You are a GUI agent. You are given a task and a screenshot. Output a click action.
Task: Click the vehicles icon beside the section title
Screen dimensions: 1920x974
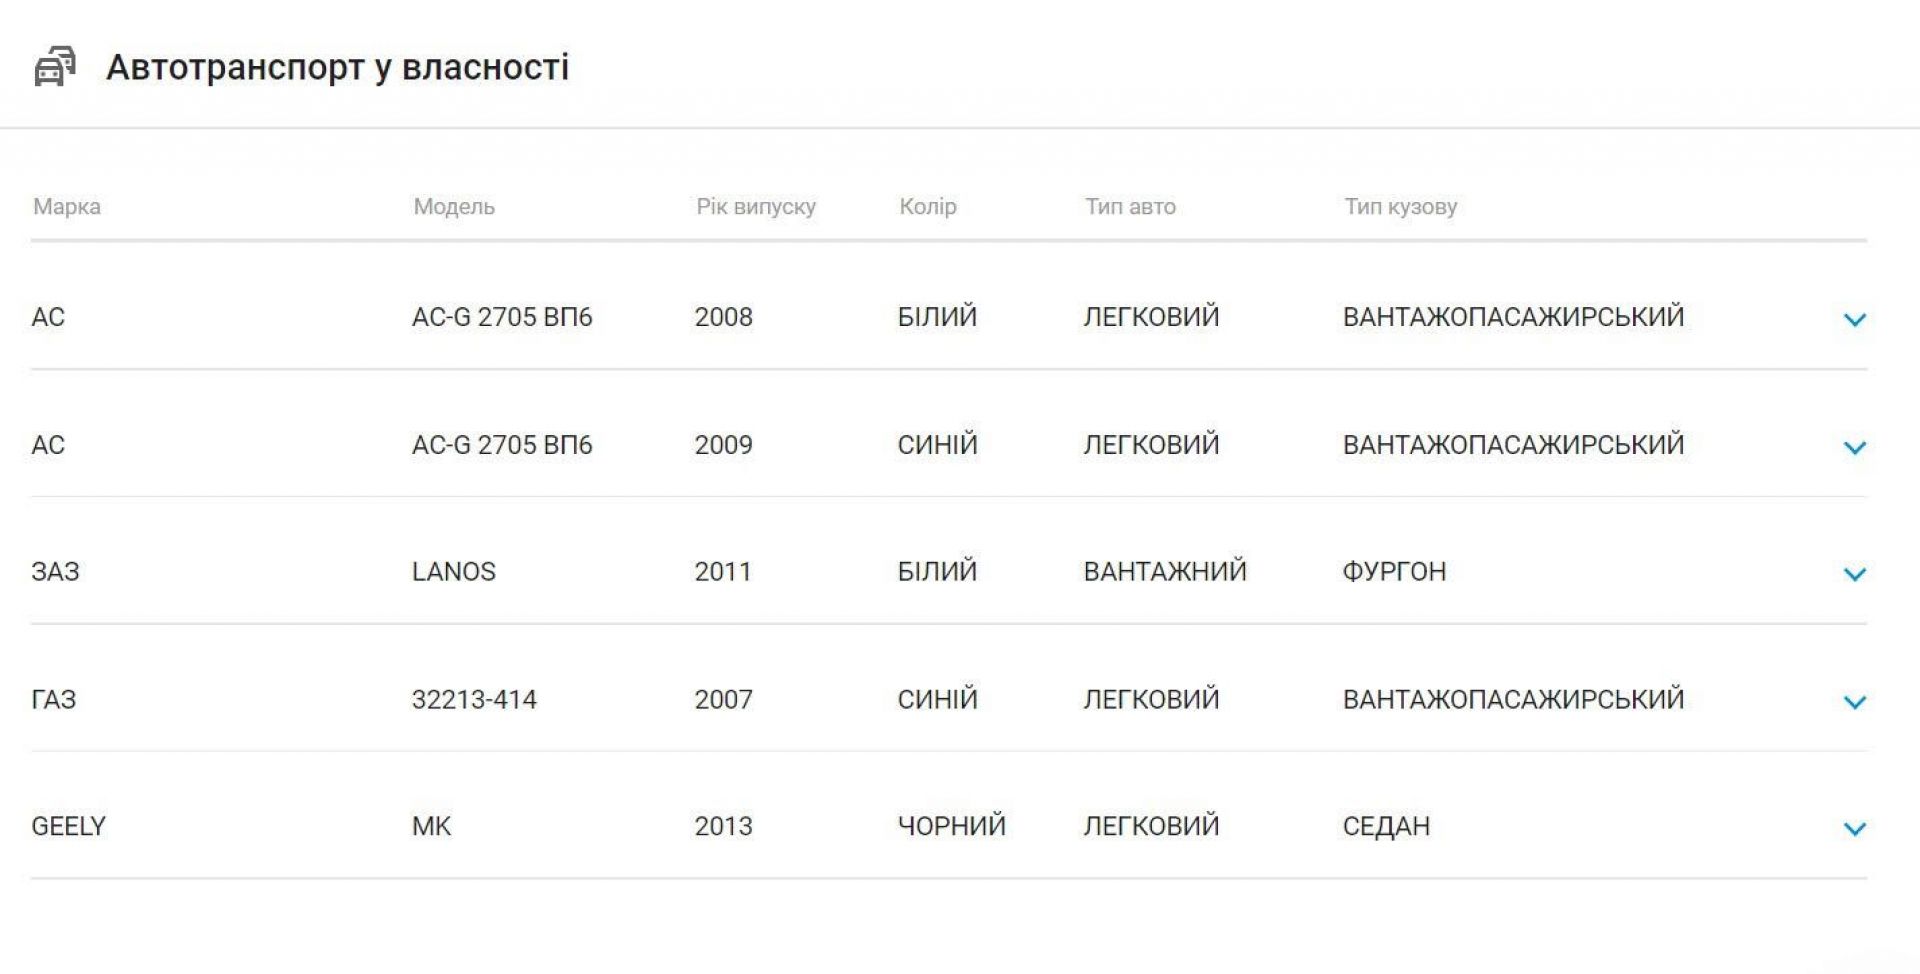pos(55,67)
